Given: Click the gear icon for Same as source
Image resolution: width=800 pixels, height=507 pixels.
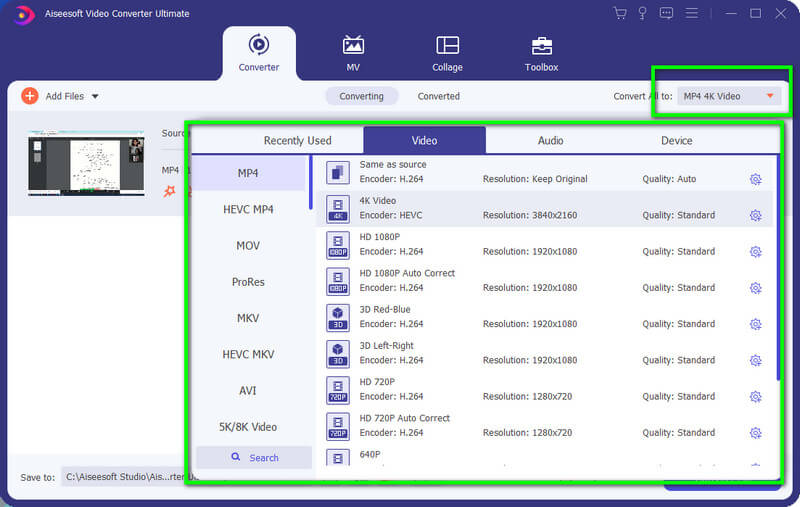Looking at the screenshot, I should (x=755, y=179).
